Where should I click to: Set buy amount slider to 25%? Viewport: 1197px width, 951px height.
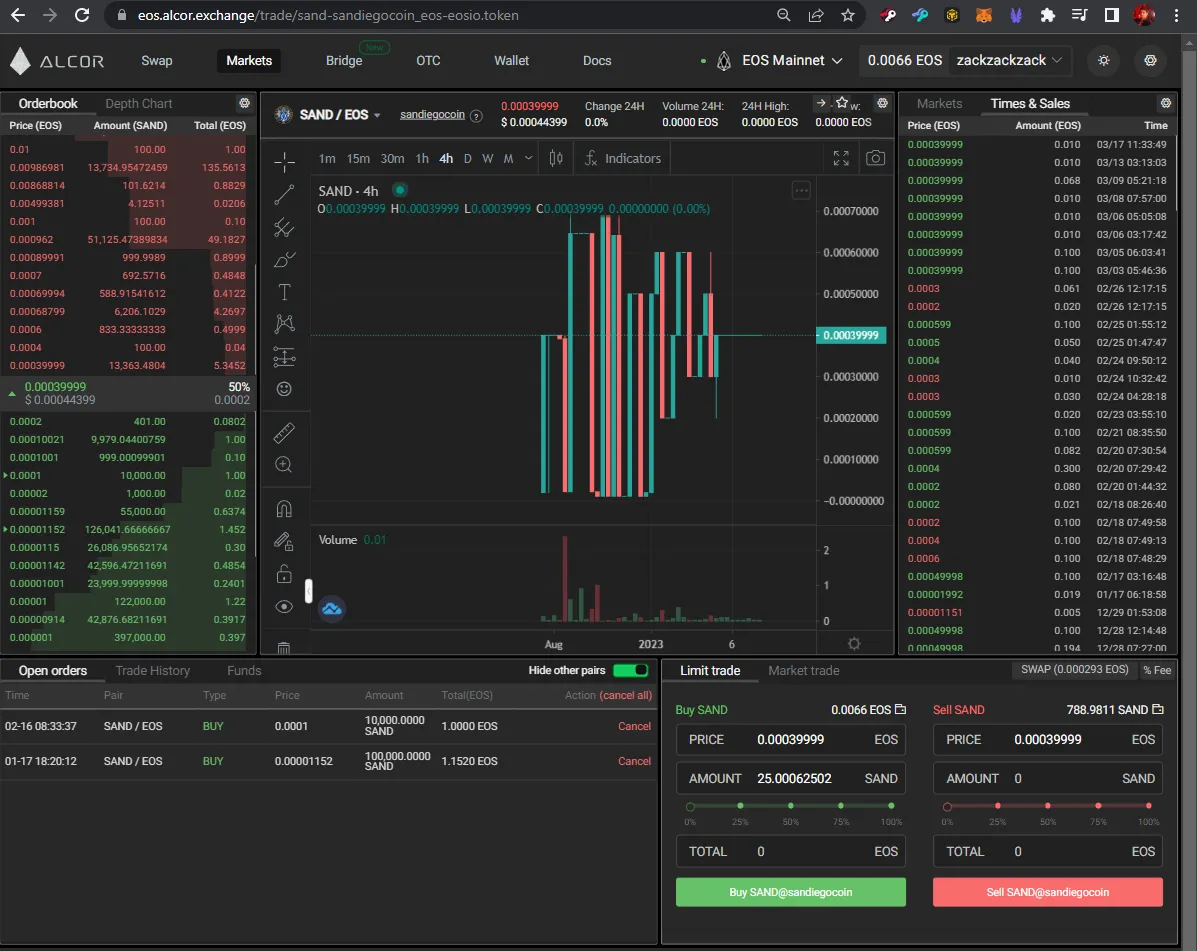740,806
